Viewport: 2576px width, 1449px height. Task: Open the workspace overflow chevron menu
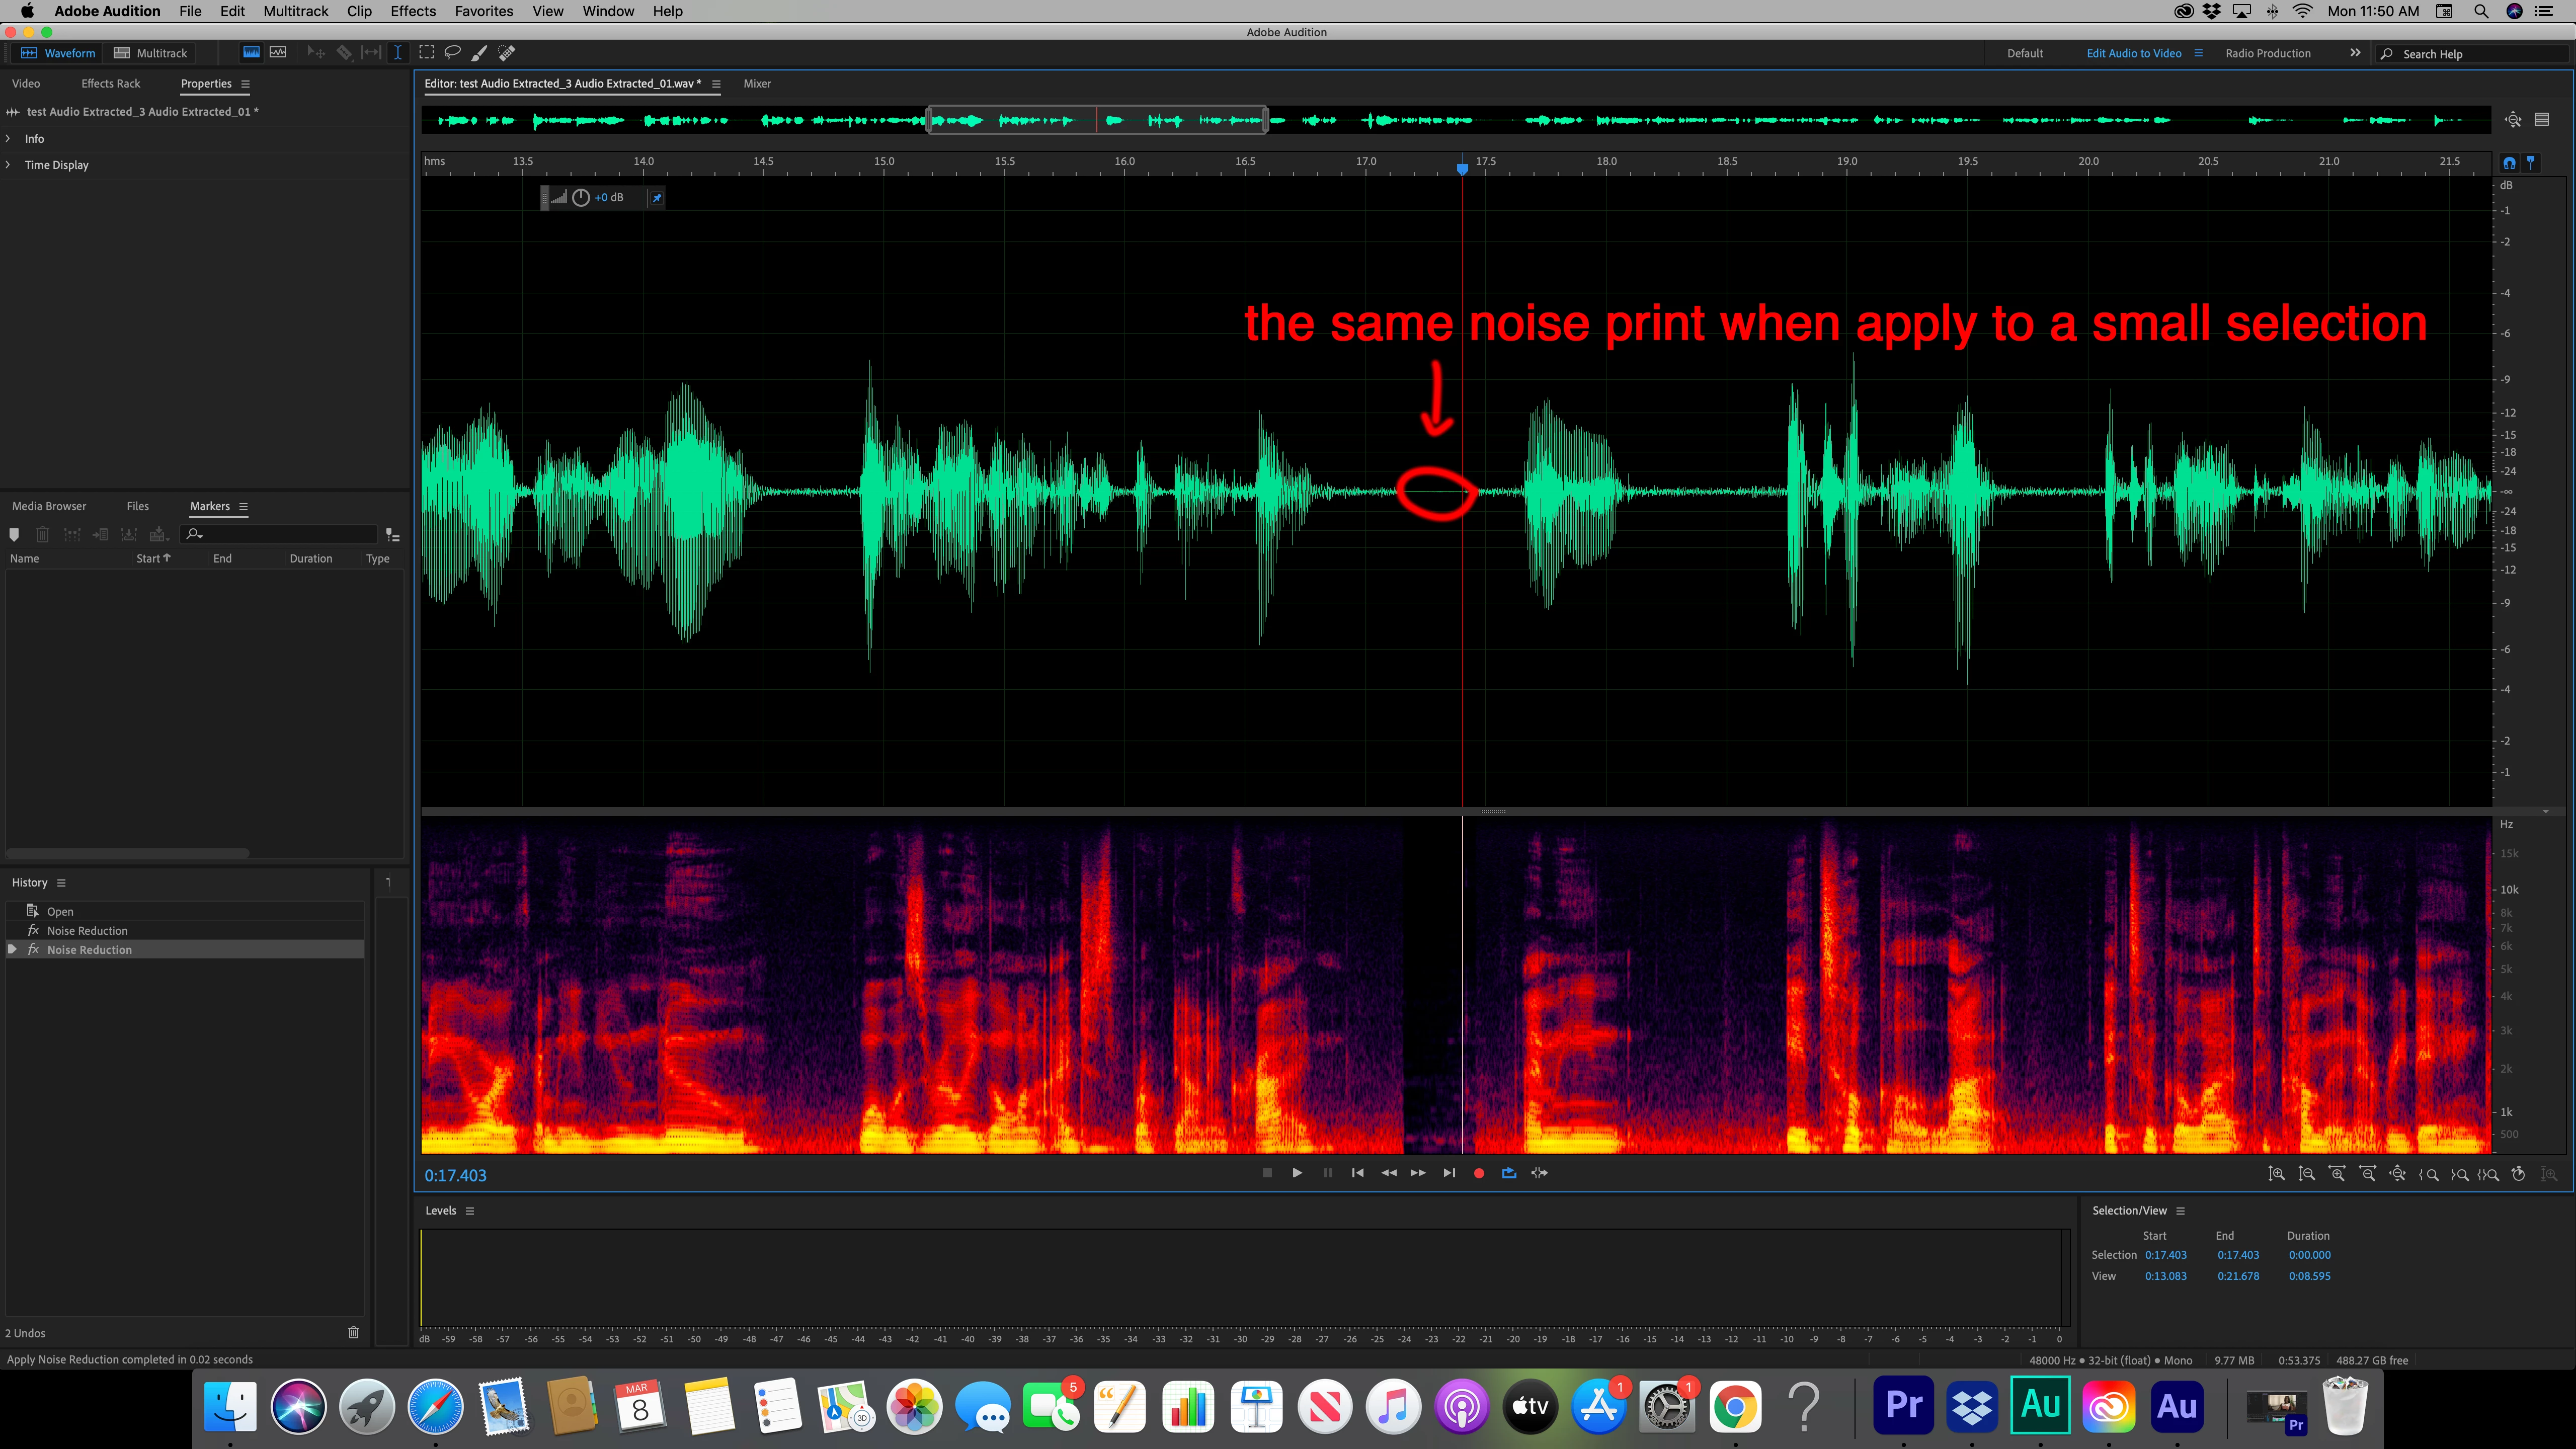2355,53
